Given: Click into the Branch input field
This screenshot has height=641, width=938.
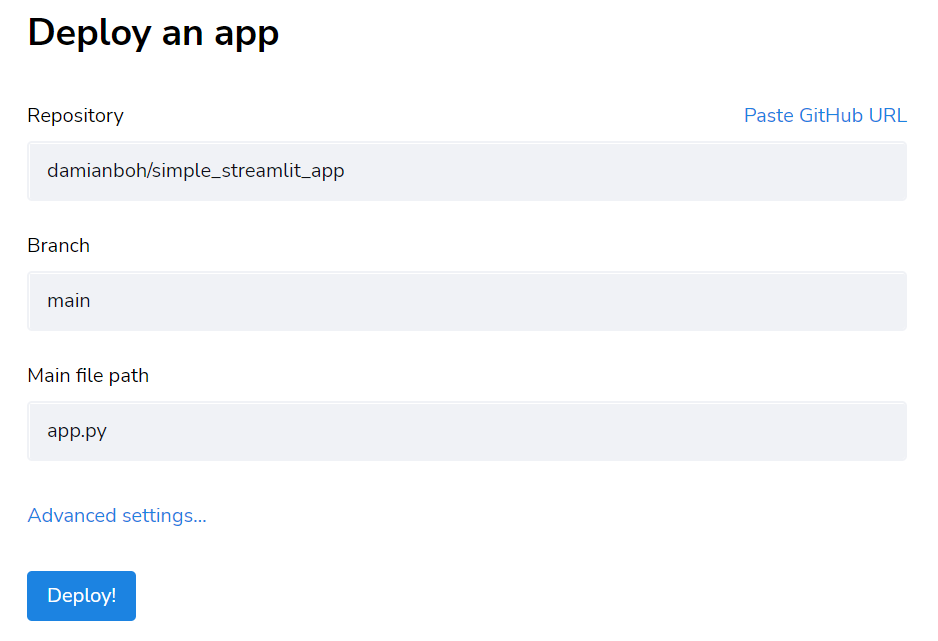Looking at the screenshot, I should [x=467, y=301].
